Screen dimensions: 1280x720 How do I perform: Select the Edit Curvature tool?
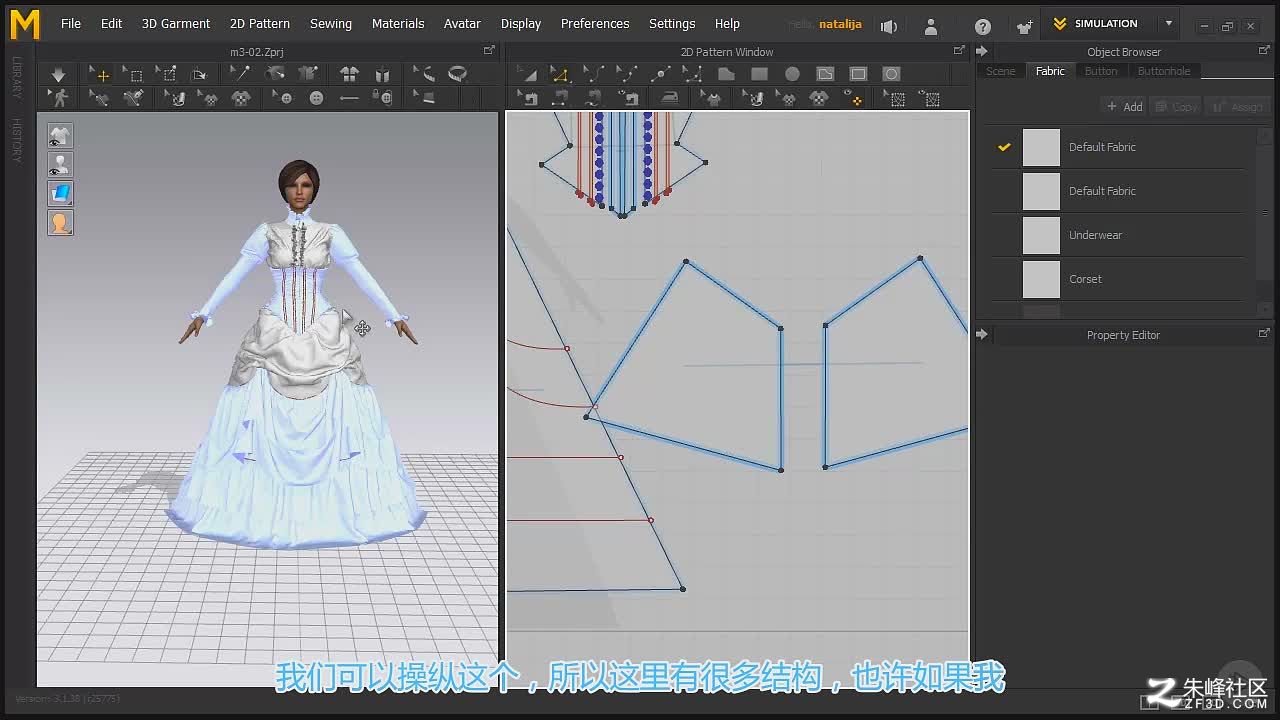coord(593,74)
